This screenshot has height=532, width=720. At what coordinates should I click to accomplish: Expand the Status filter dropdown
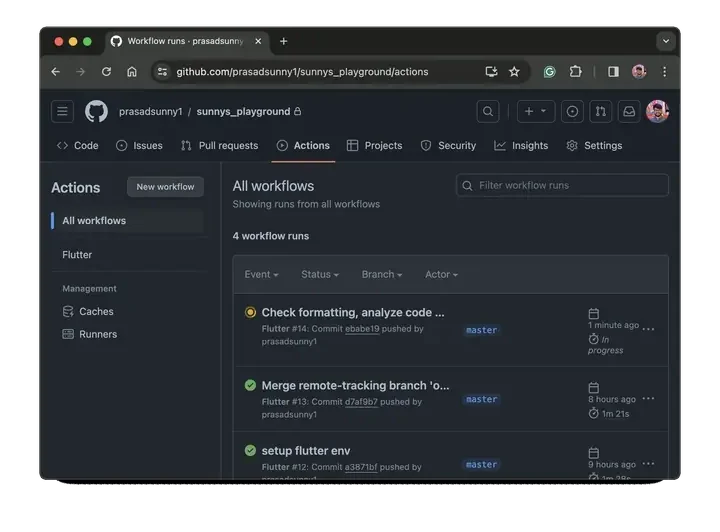tap(320, 274)
